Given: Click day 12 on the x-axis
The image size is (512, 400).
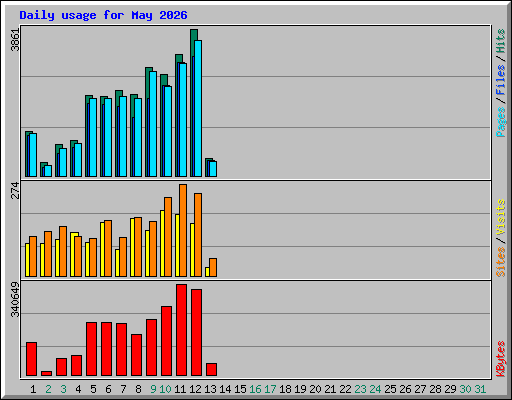Looking at the screenshot, I should point(195,389).
